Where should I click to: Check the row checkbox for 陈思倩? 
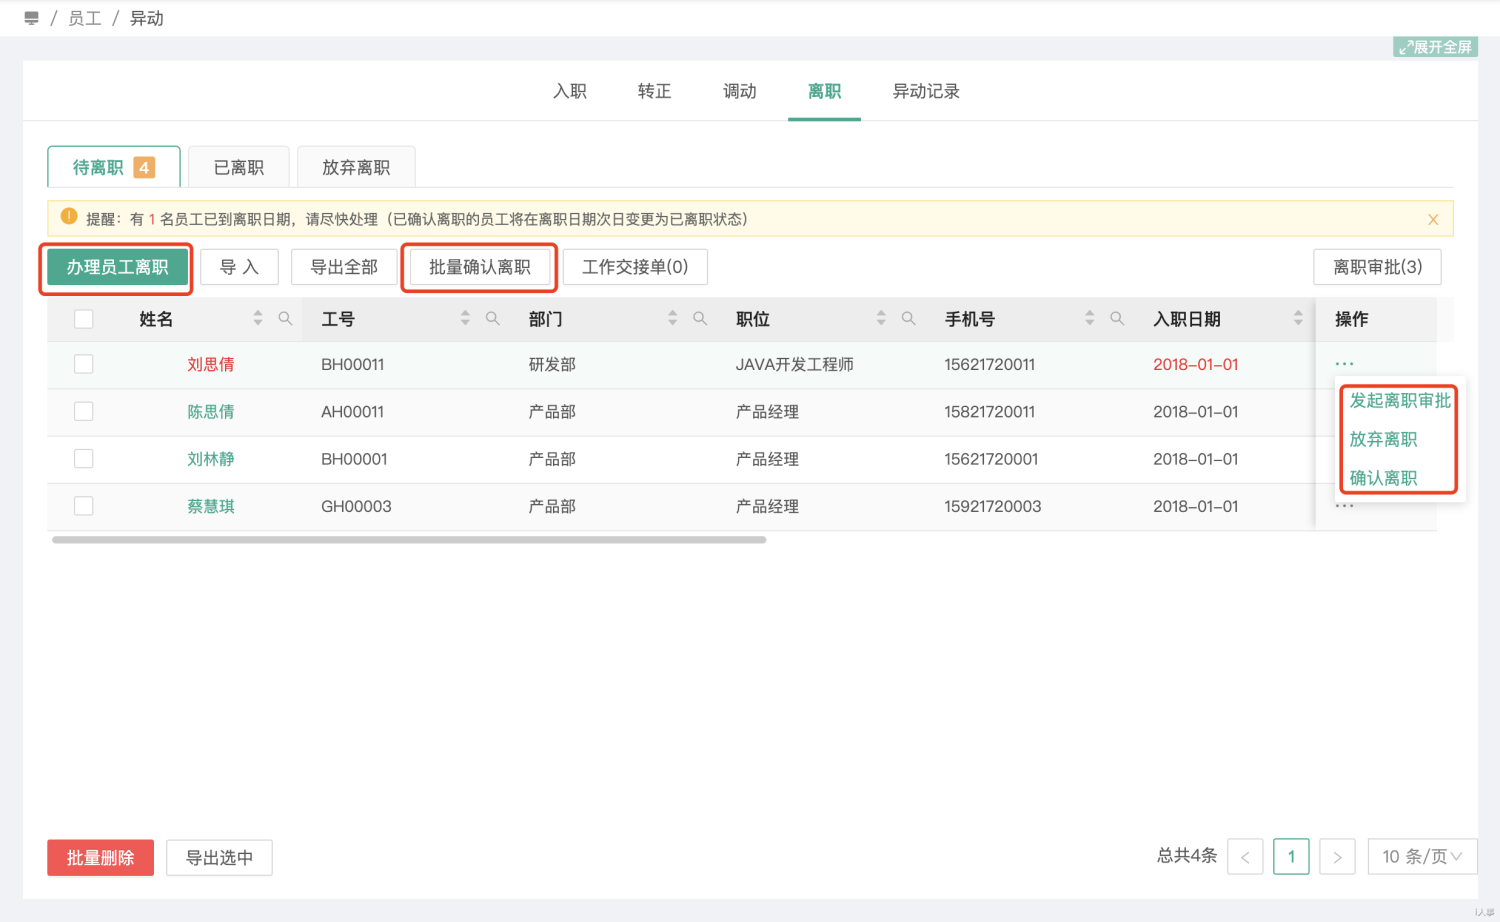coord(84,411)
